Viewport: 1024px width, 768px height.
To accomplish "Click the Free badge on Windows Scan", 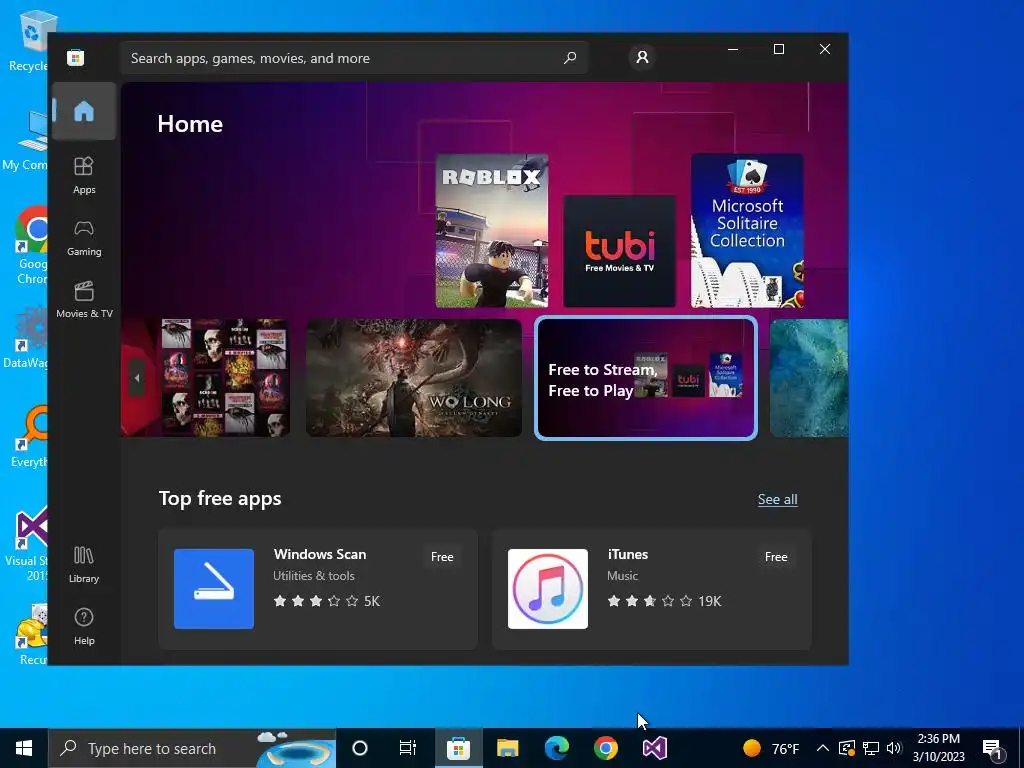I will [442, 557].
